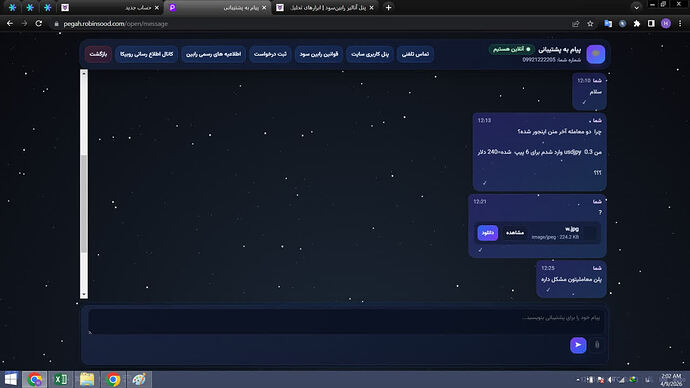Select the پیام به پشتیبانی tab
This screenshot has height=388, width=690.
[x=218, y=7]
